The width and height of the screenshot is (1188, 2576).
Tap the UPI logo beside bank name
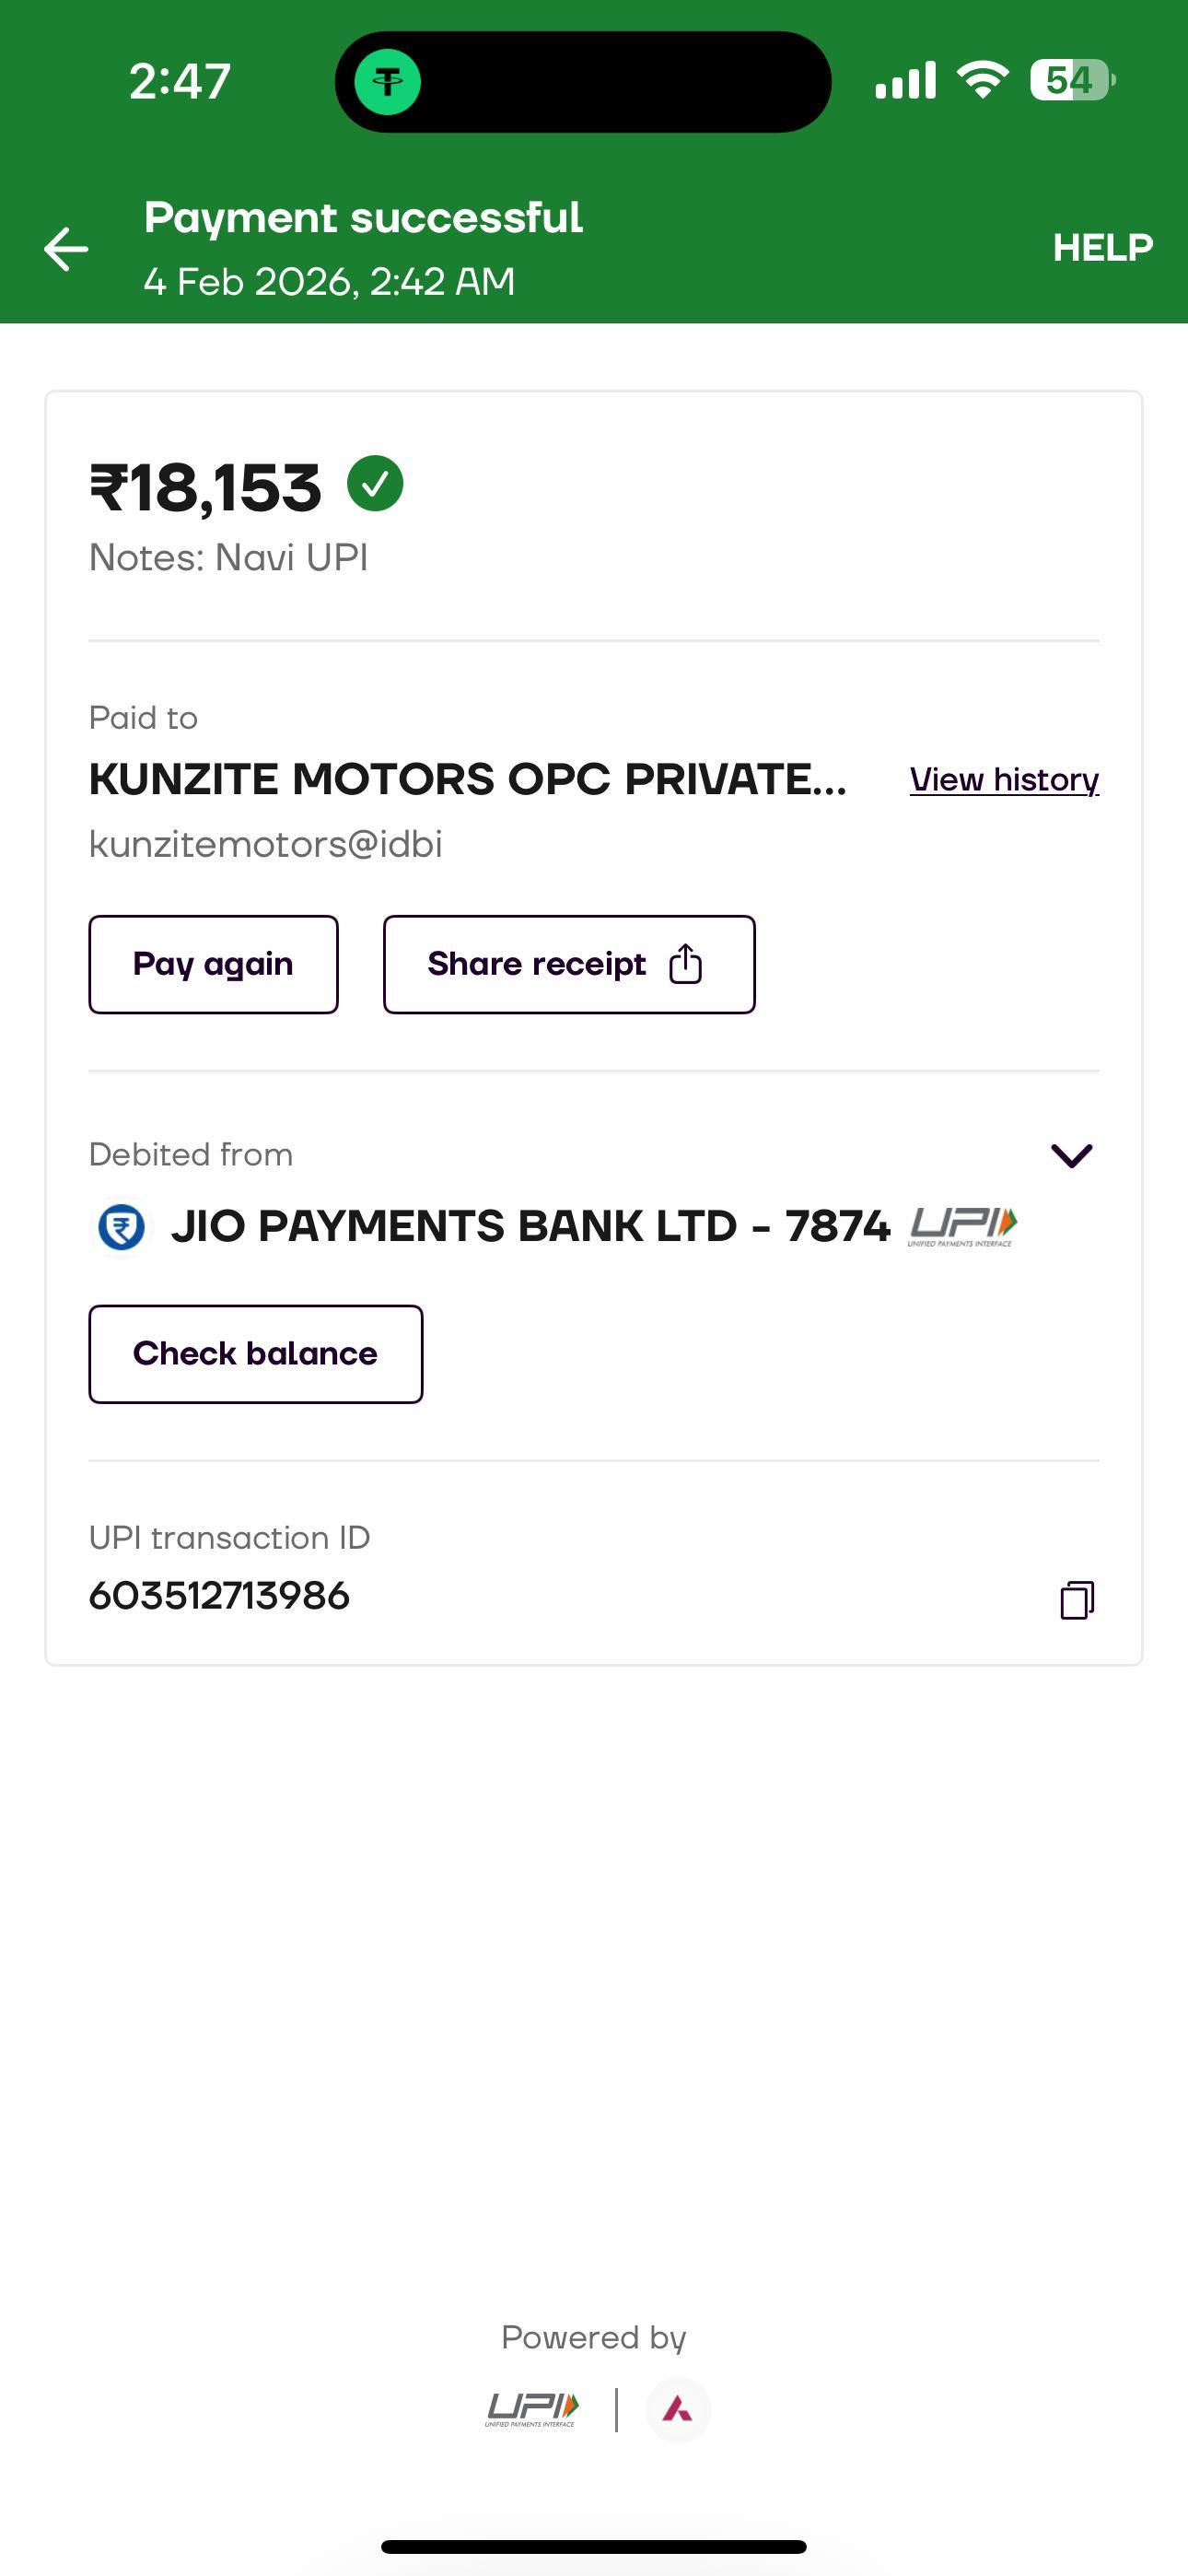(x=962, y=1226)
